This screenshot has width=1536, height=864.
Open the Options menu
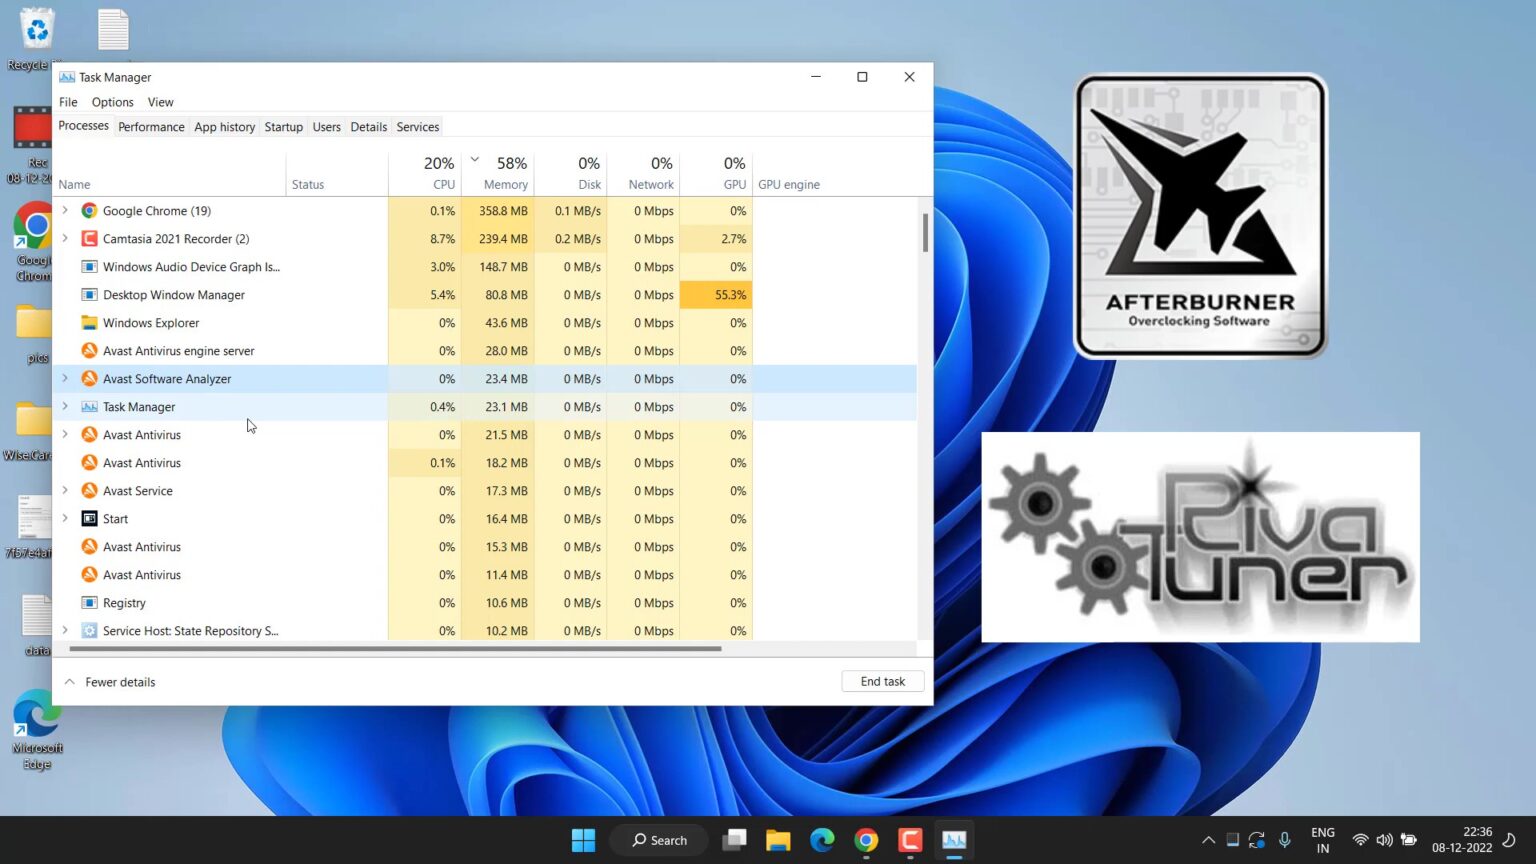[x=112, y=101]
